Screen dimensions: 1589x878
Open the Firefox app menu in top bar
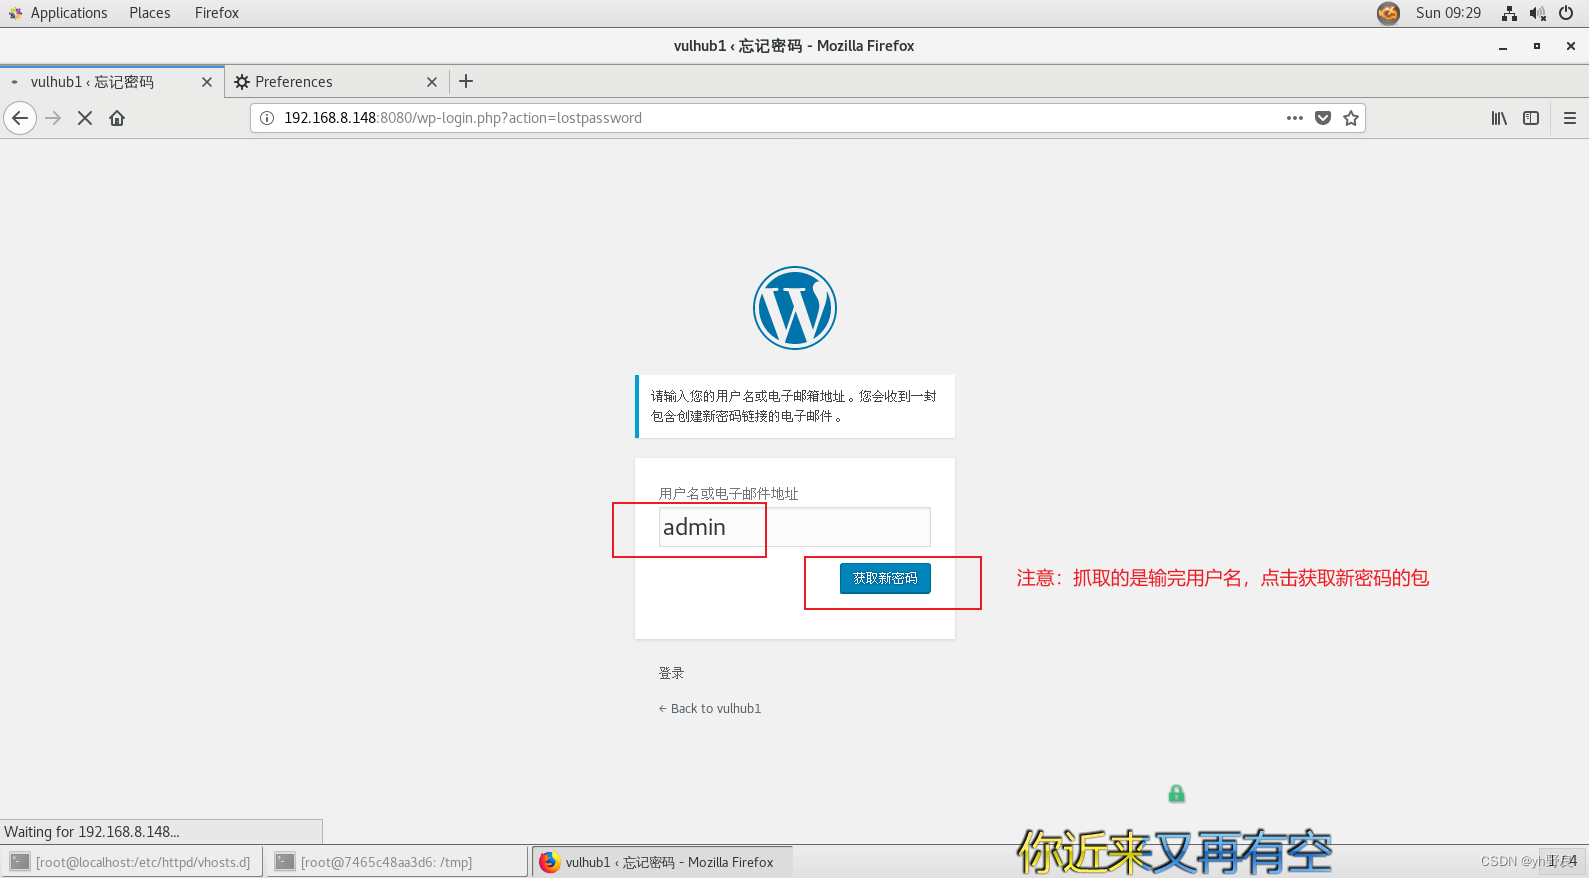(217, 13)
